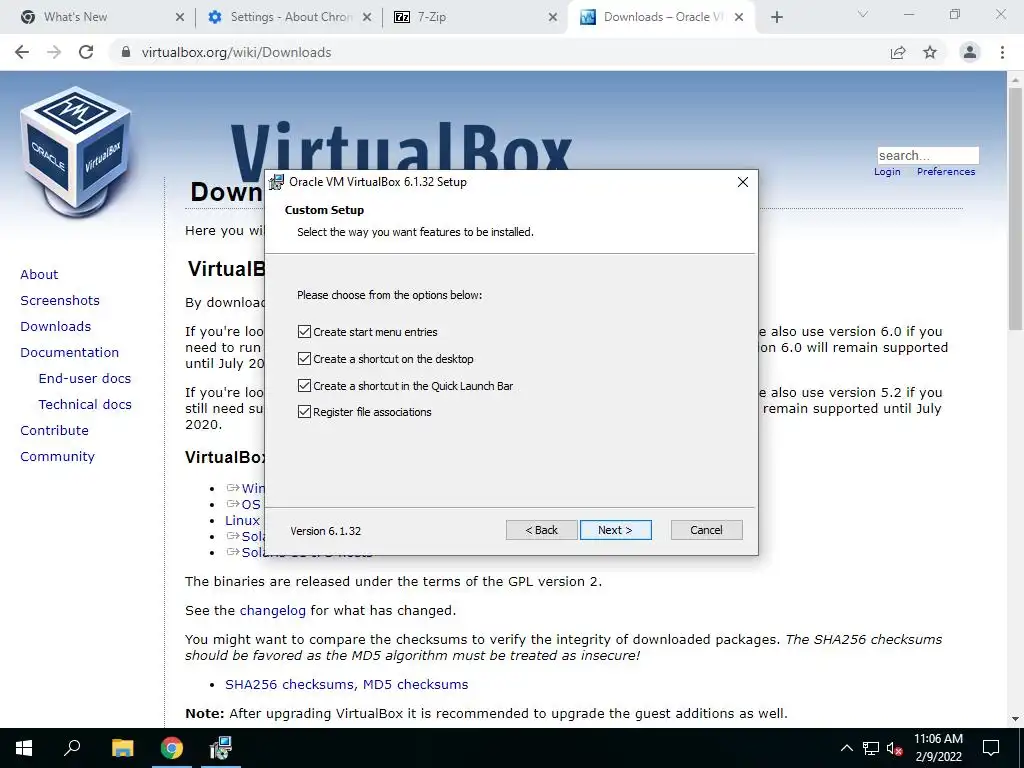Open the tab search dropdown chevron
Screen dimensions: 1024x768
pos(863,14)
